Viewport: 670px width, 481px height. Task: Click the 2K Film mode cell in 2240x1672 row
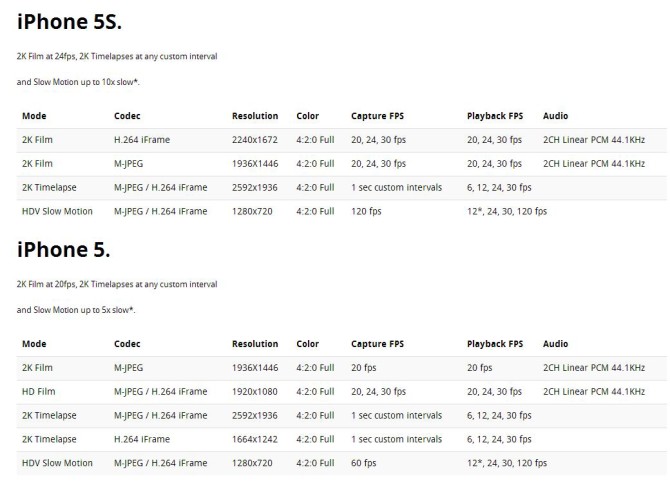click(37, 140)
